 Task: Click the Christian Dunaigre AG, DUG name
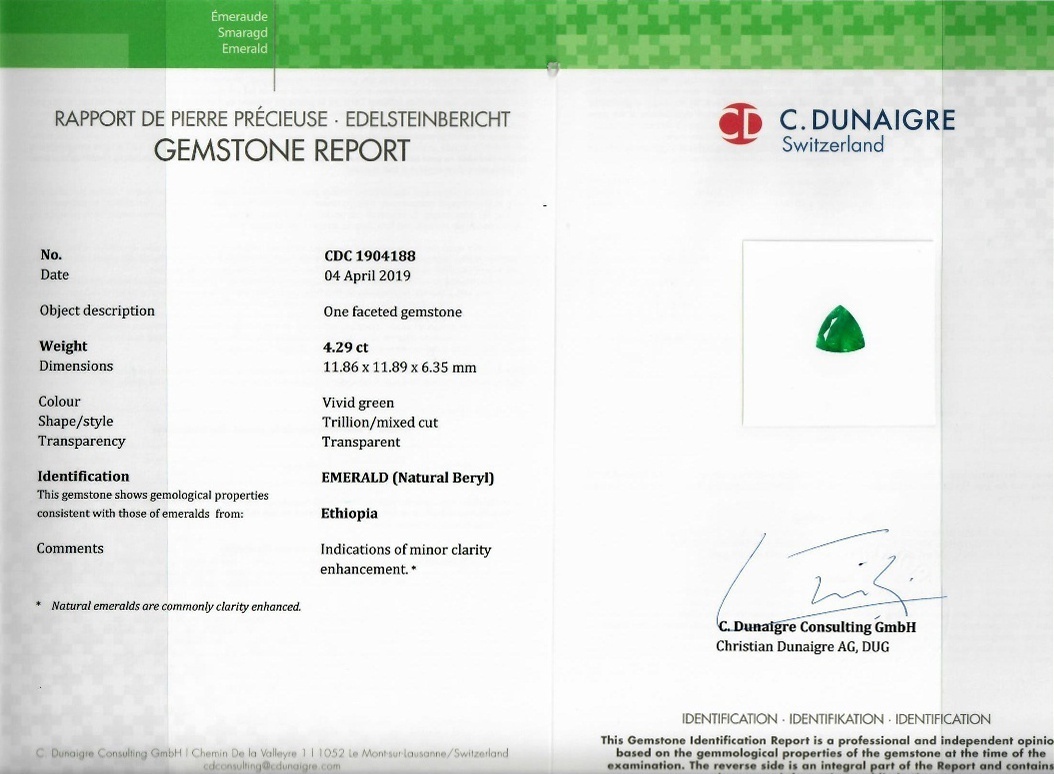pos(802,647)
